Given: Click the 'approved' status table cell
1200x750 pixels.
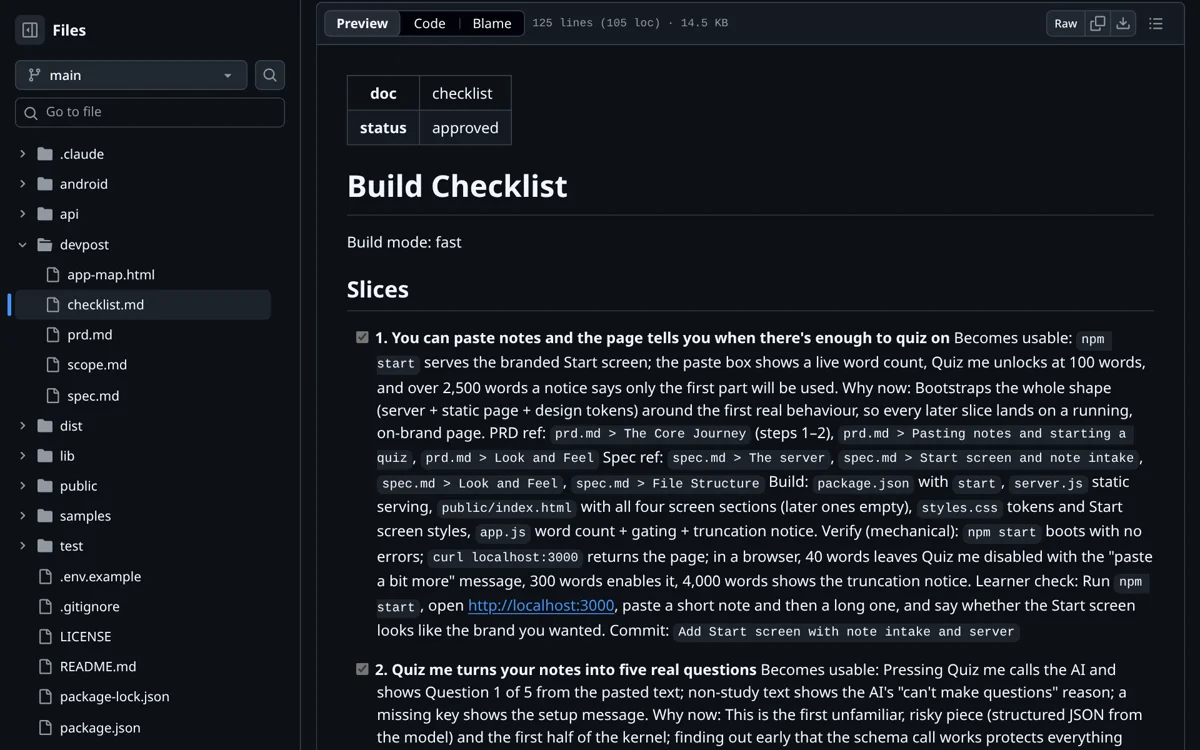Looking at the screenshot, I should click(465, 128).
